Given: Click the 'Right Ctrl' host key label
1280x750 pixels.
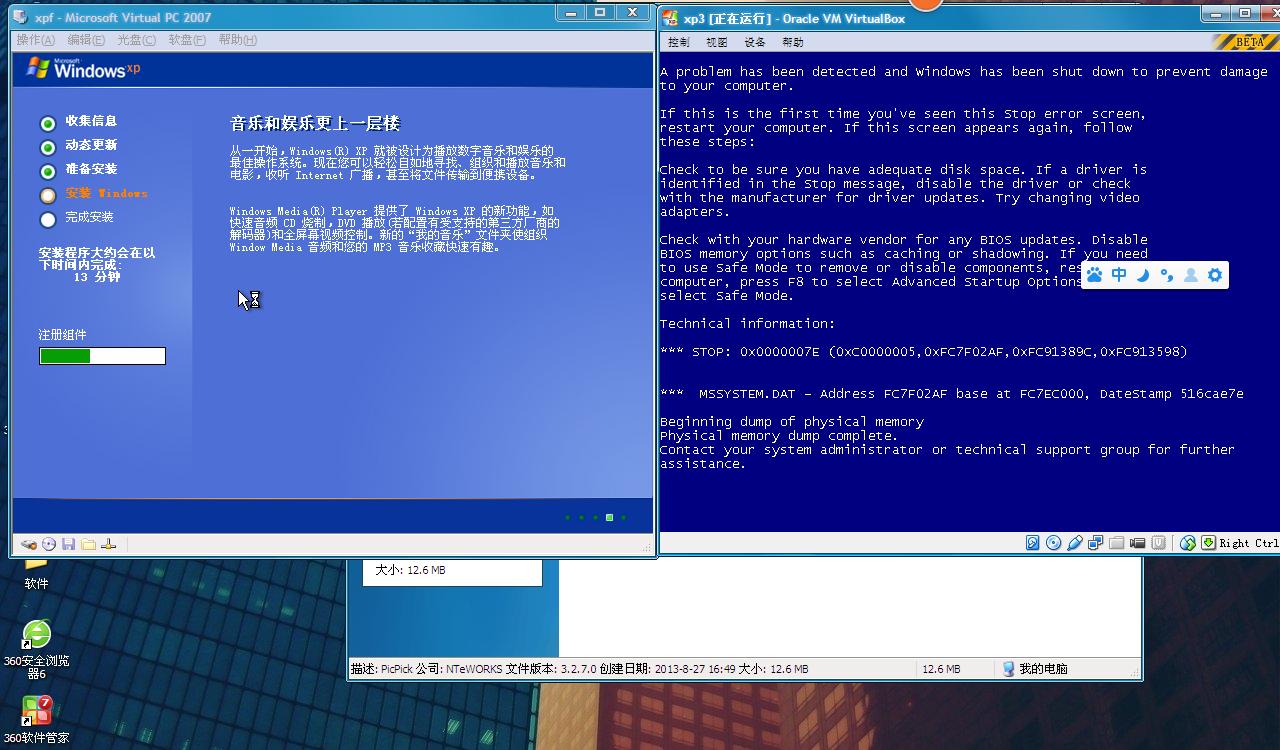Looking at the screenshot, I should (x=1249, y=543).
